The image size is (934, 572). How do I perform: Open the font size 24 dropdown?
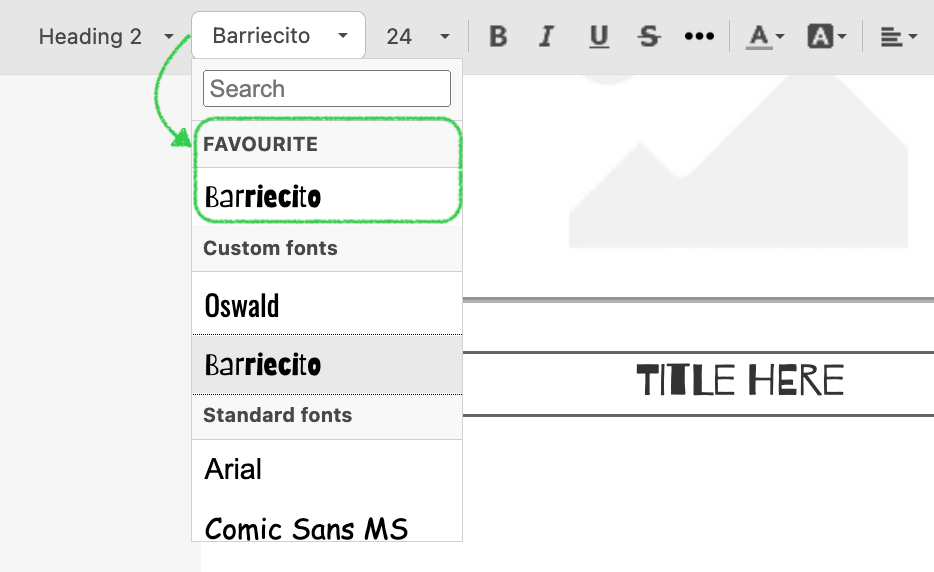pos(417,37)
